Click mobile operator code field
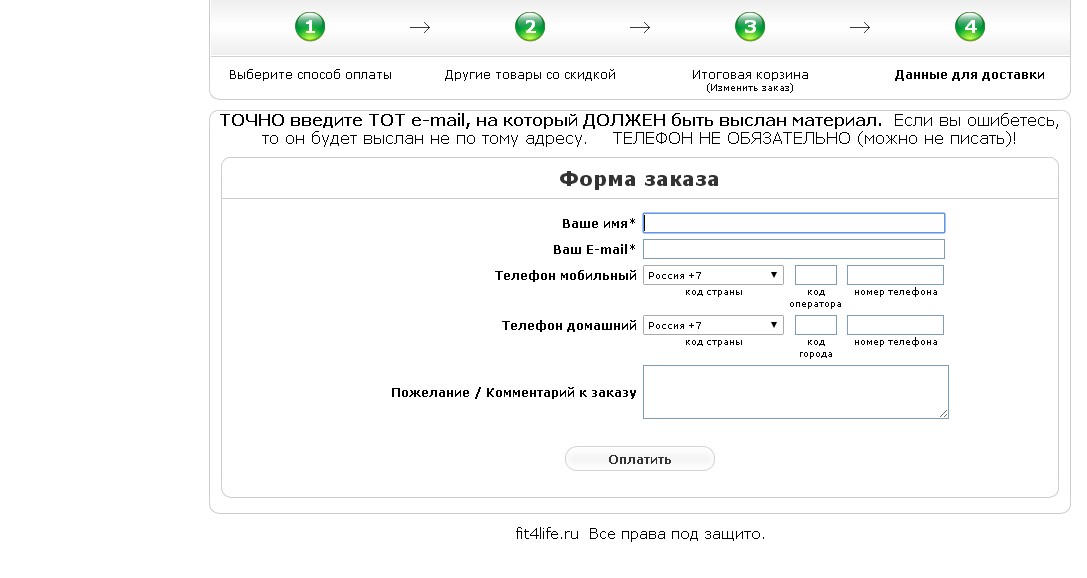This screenshot has width=1087, height=578. pyautogui.click(x=816, y=275)
